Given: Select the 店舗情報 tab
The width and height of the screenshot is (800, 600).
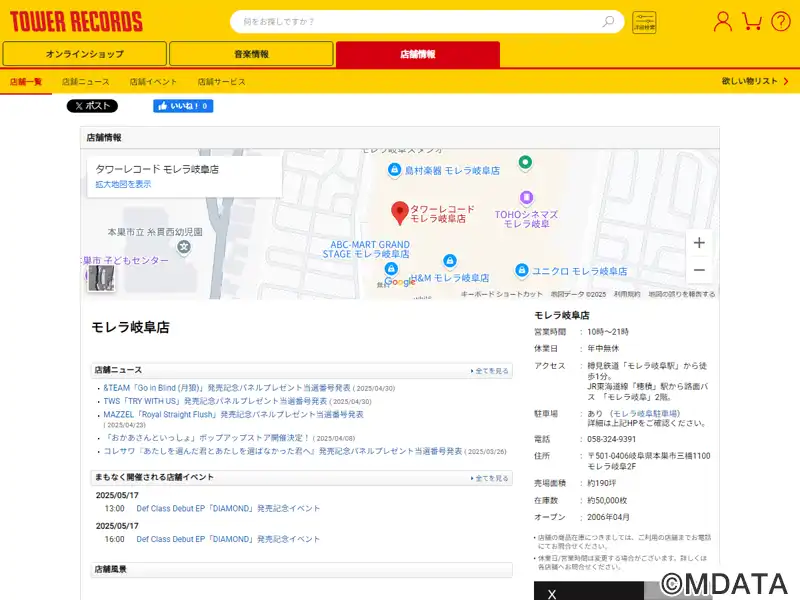Looking at the screenshot, I should point(418,54).
